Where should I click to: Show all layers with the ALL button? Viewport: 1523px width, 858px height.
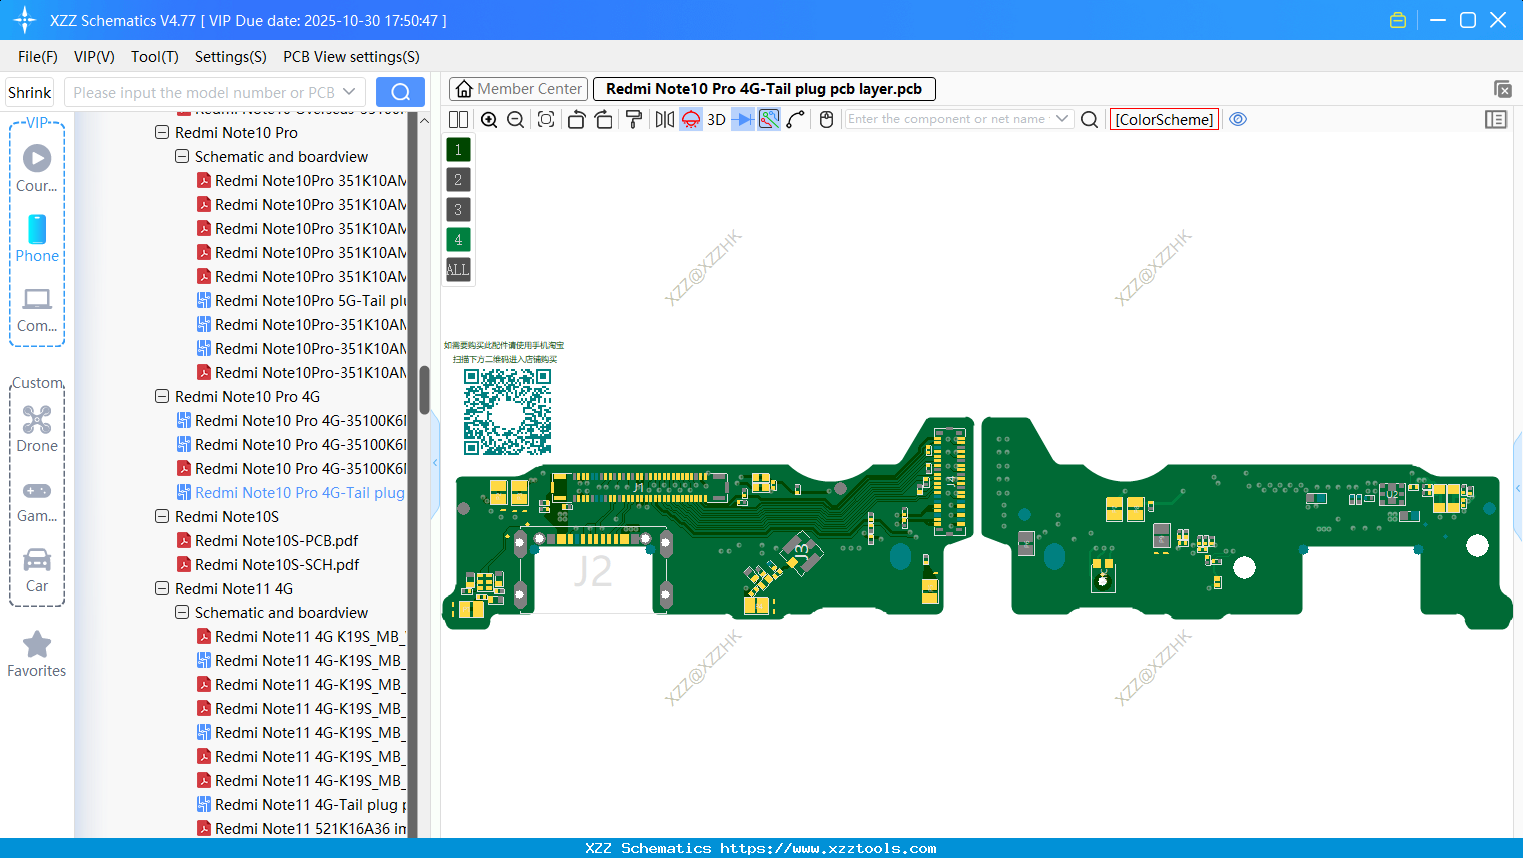coord(457,269)
